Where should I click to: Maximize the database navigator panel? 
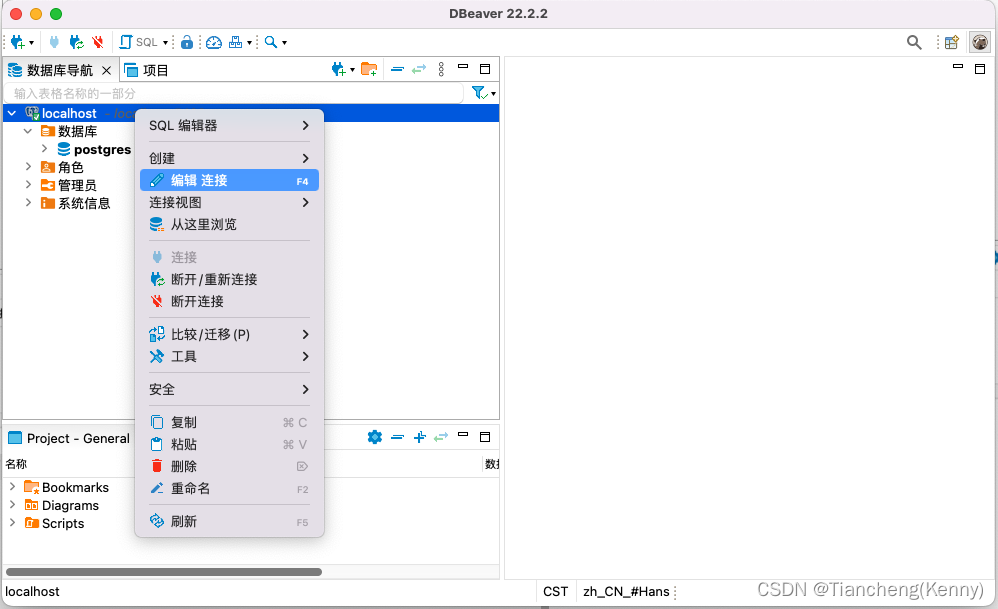coord(485,69)
